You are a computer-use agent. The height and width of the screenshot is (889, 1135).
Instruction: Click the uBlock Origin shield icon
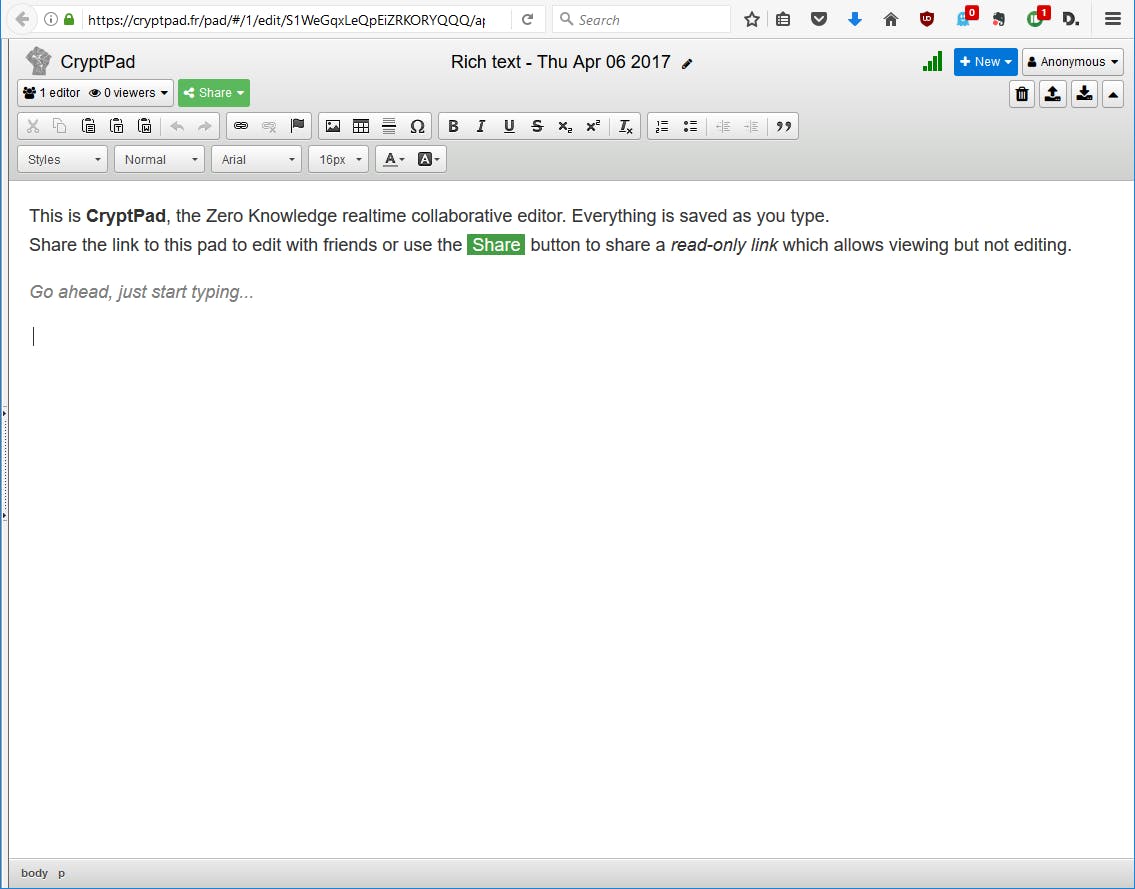coord(927,20)
